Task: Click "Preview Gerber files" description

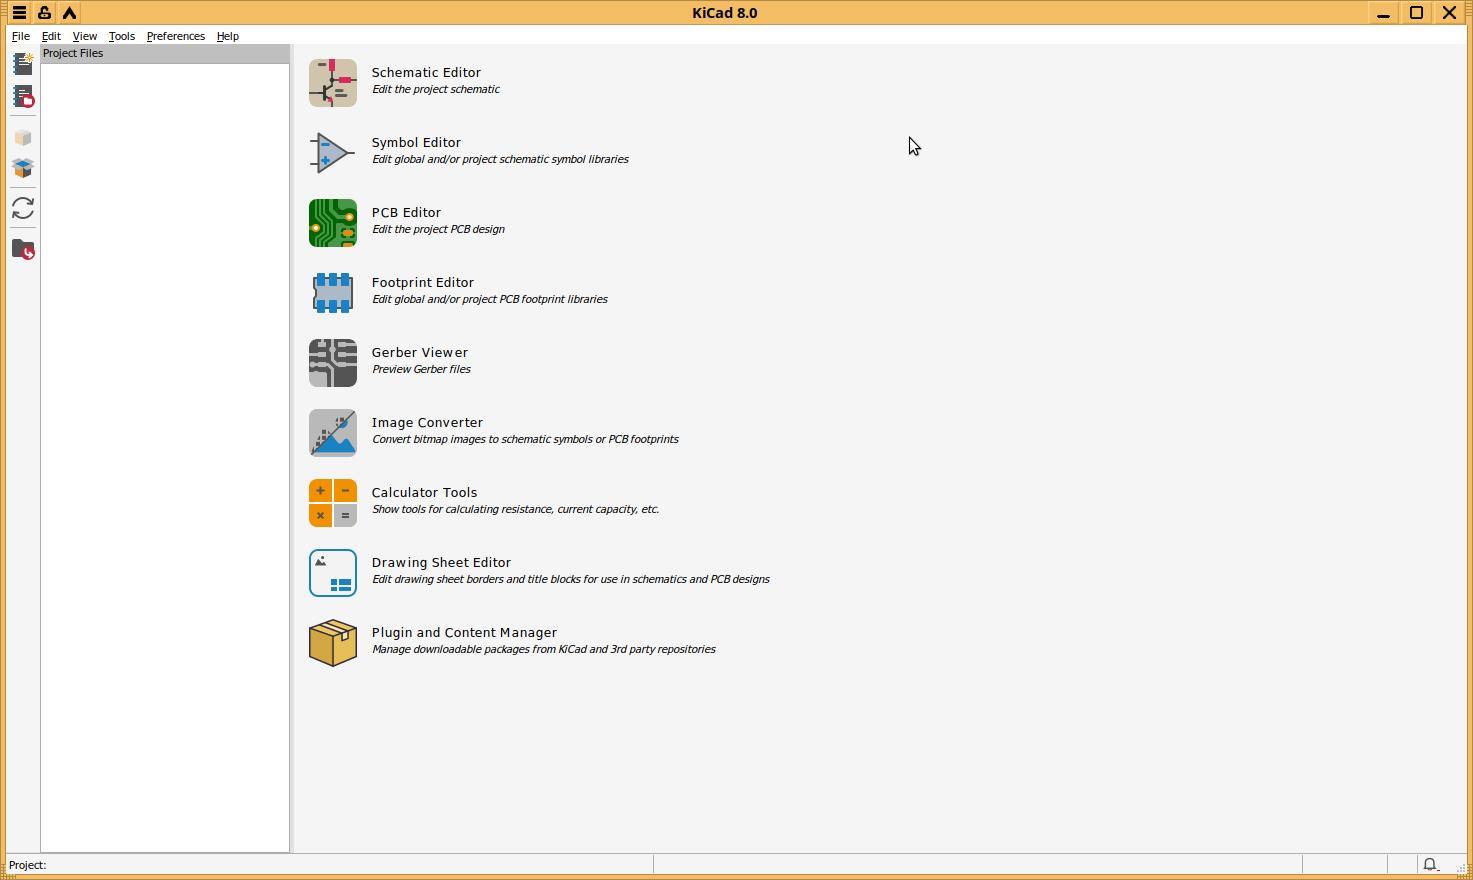Action: coord(421,369)
